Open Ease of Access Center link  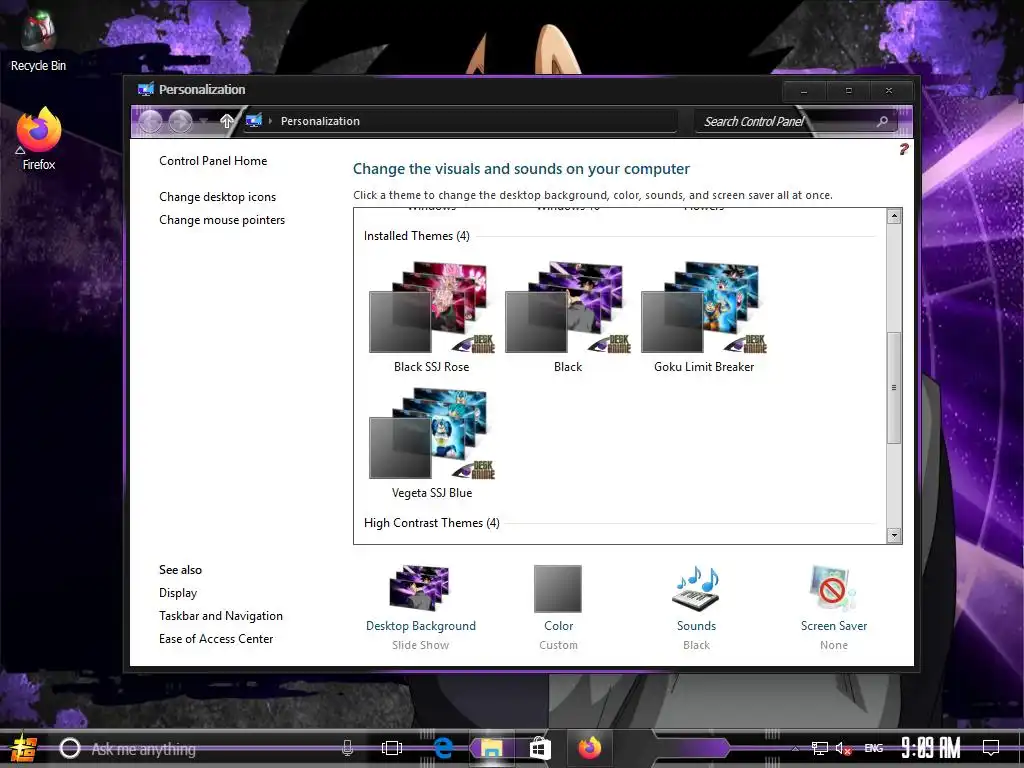[216, 639]
